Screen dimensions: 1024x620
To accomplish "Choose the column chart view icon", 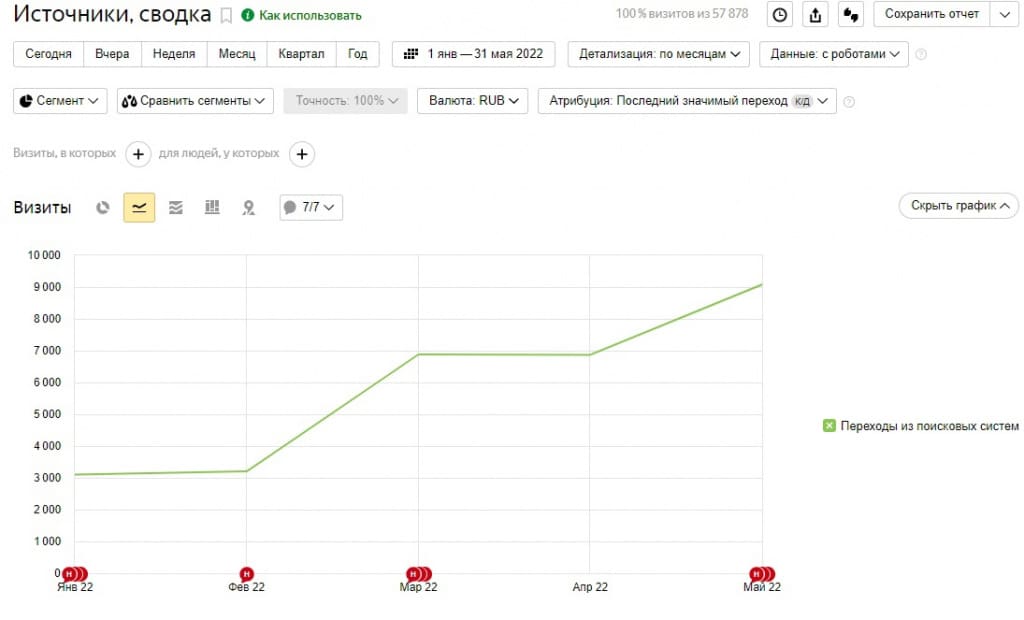I will (212, 208).
